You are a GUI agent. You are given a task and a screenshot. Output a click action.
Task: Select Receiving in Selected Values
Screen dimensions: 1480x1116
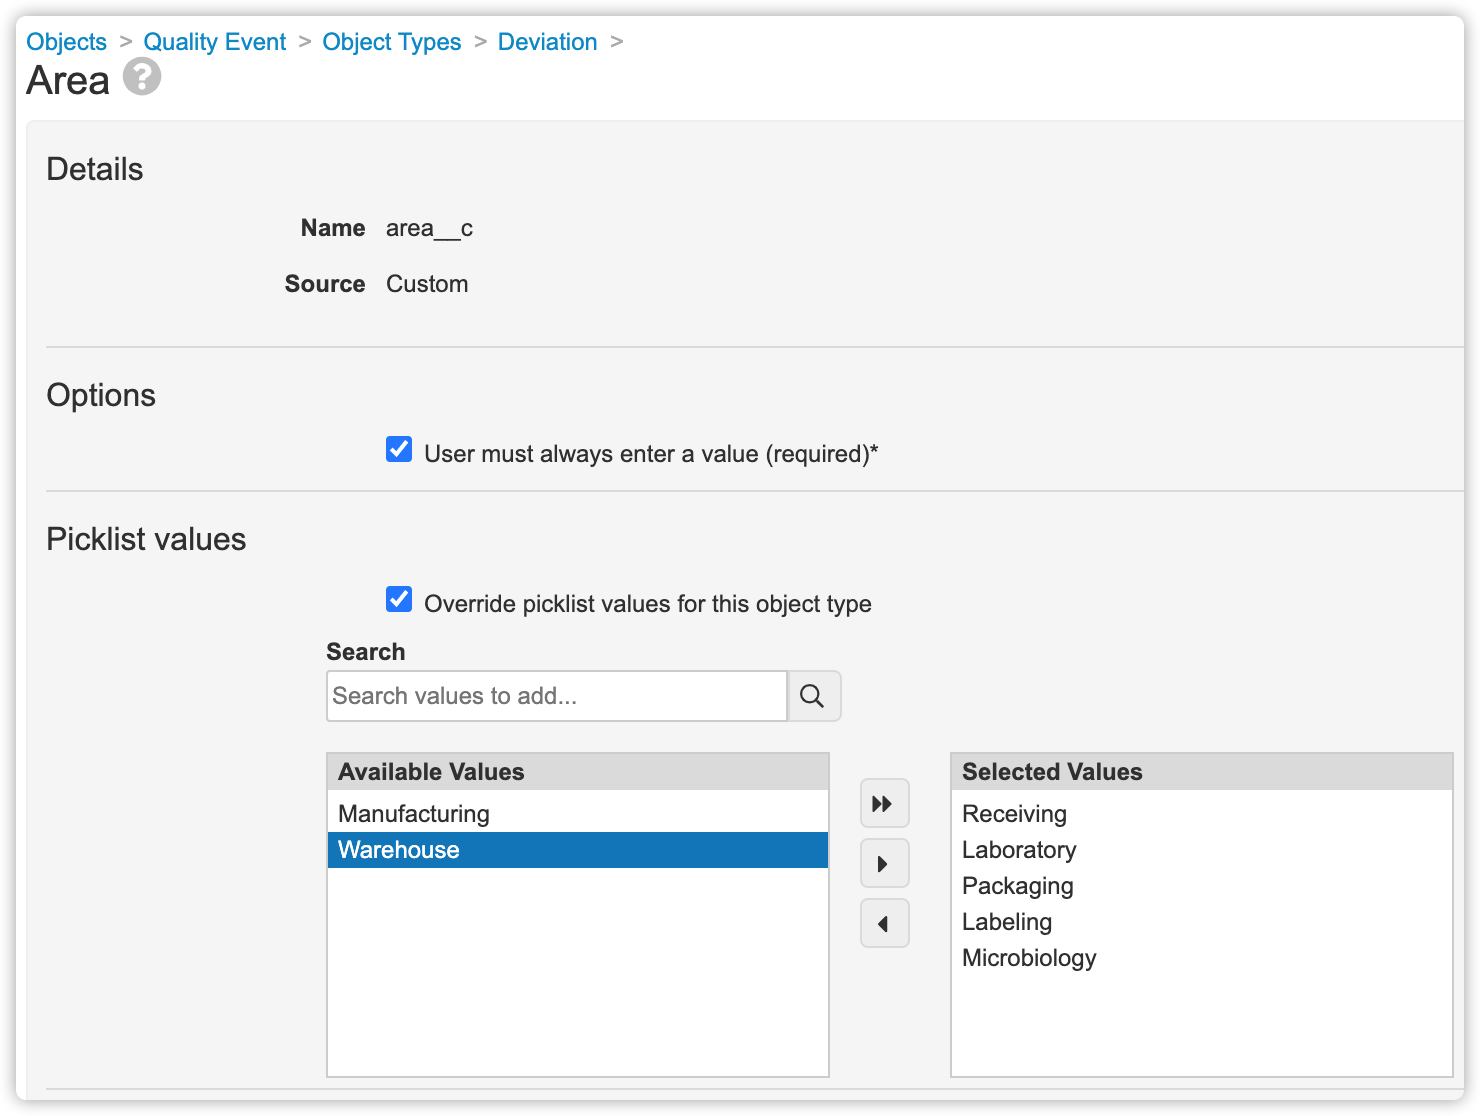coord(1014,814)
